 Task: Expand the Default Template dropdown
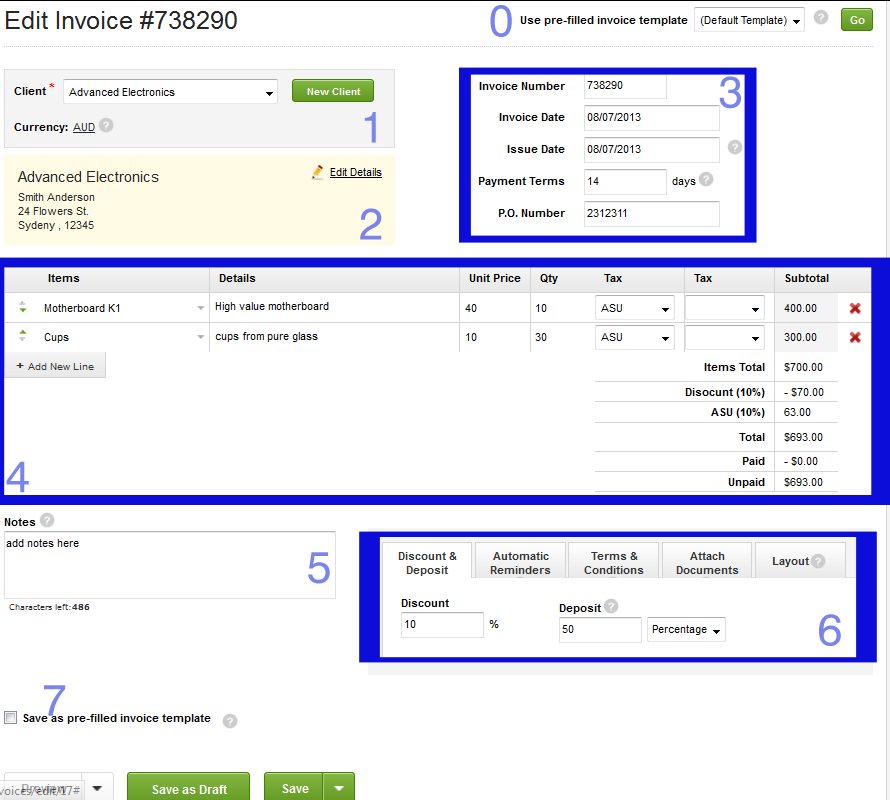[x=749, y=20]
